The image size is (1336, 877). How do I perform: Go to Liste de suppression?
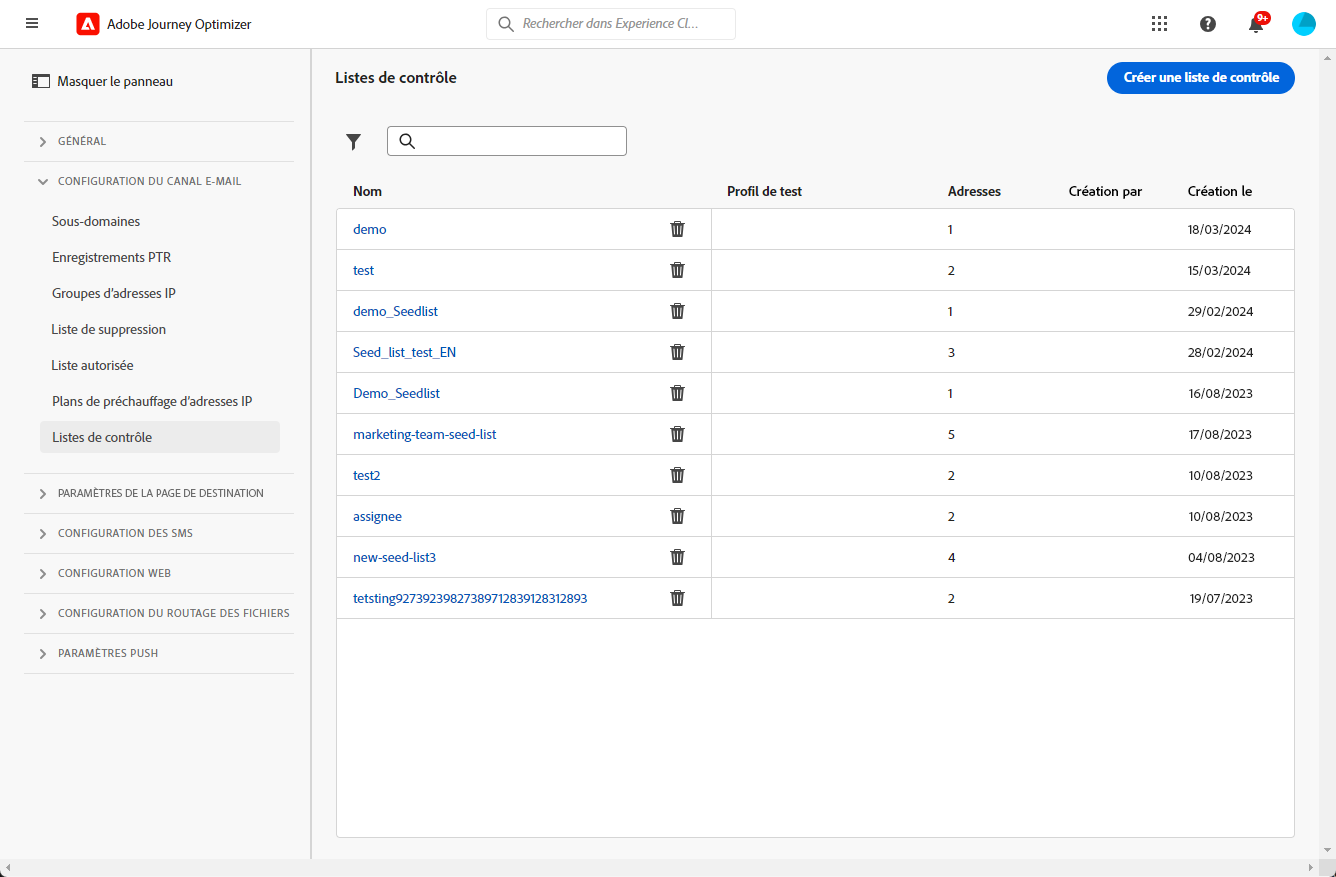tap(109, 329)
